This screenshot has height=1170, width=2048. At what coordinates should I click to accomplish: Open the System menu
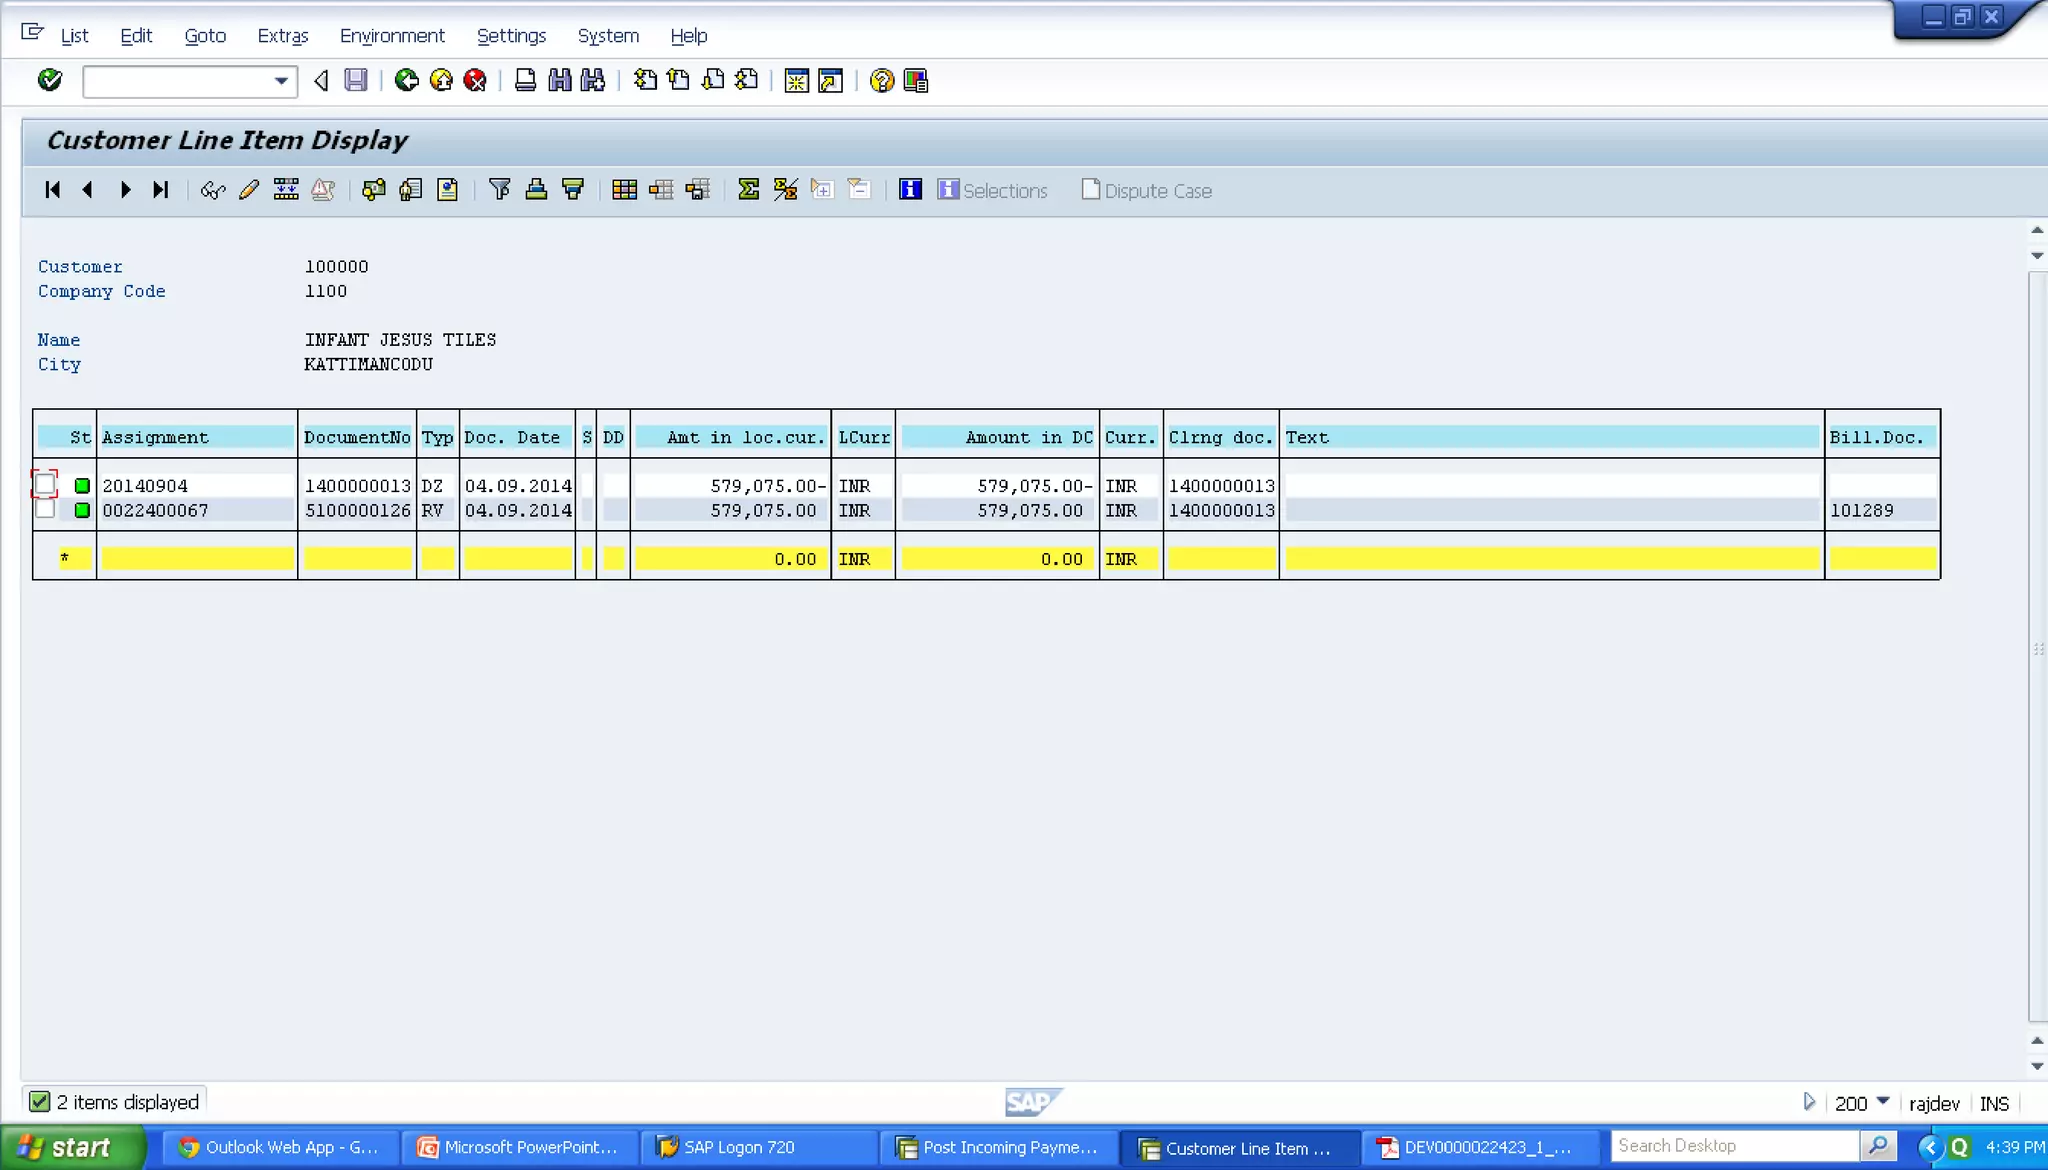click(608, 36)
